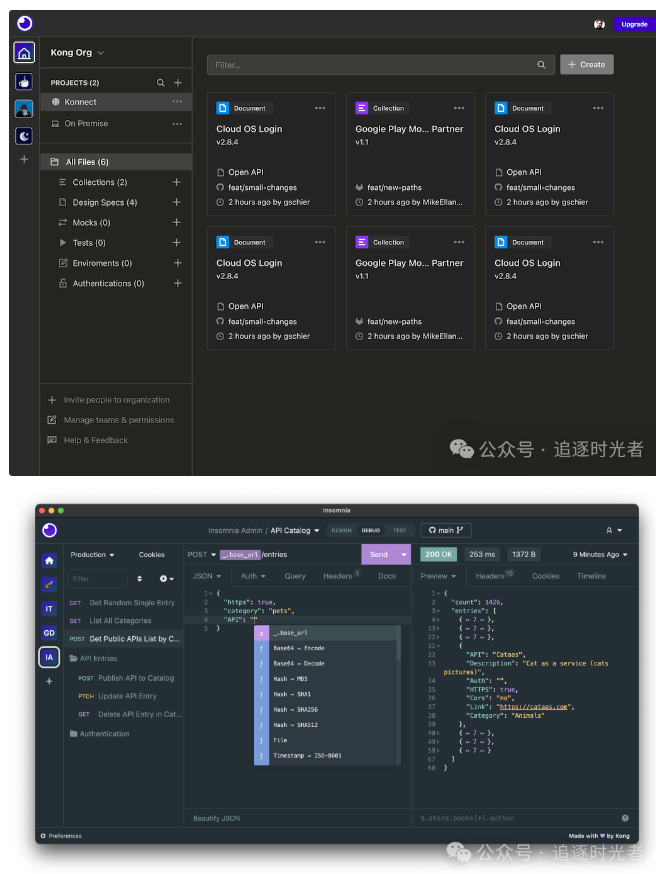
Task: Click the search projects magnifier icon
Action: pos(161,82)
